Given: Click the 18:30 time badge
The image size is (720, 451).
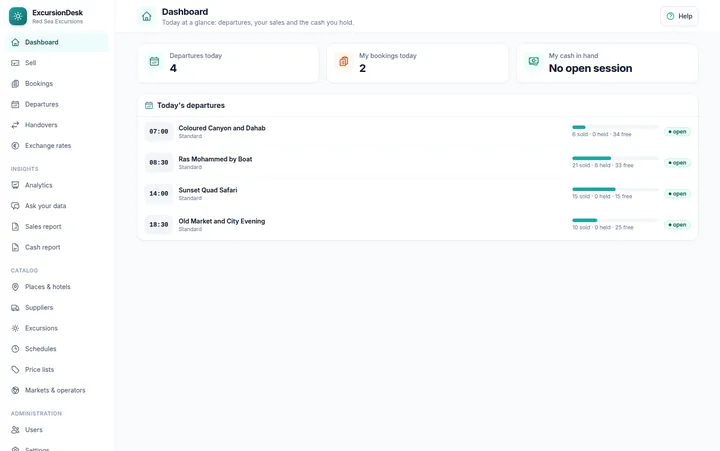Looking at the screenshot, I should pyautogui.click(x=159, y=225).
